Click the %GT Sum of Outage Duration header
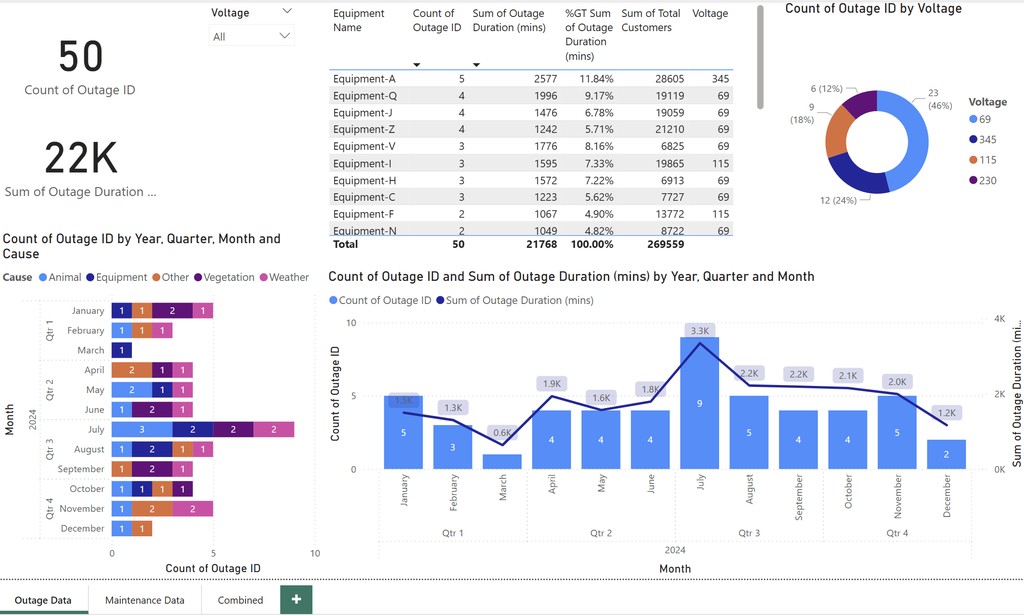 pos(588,35)
